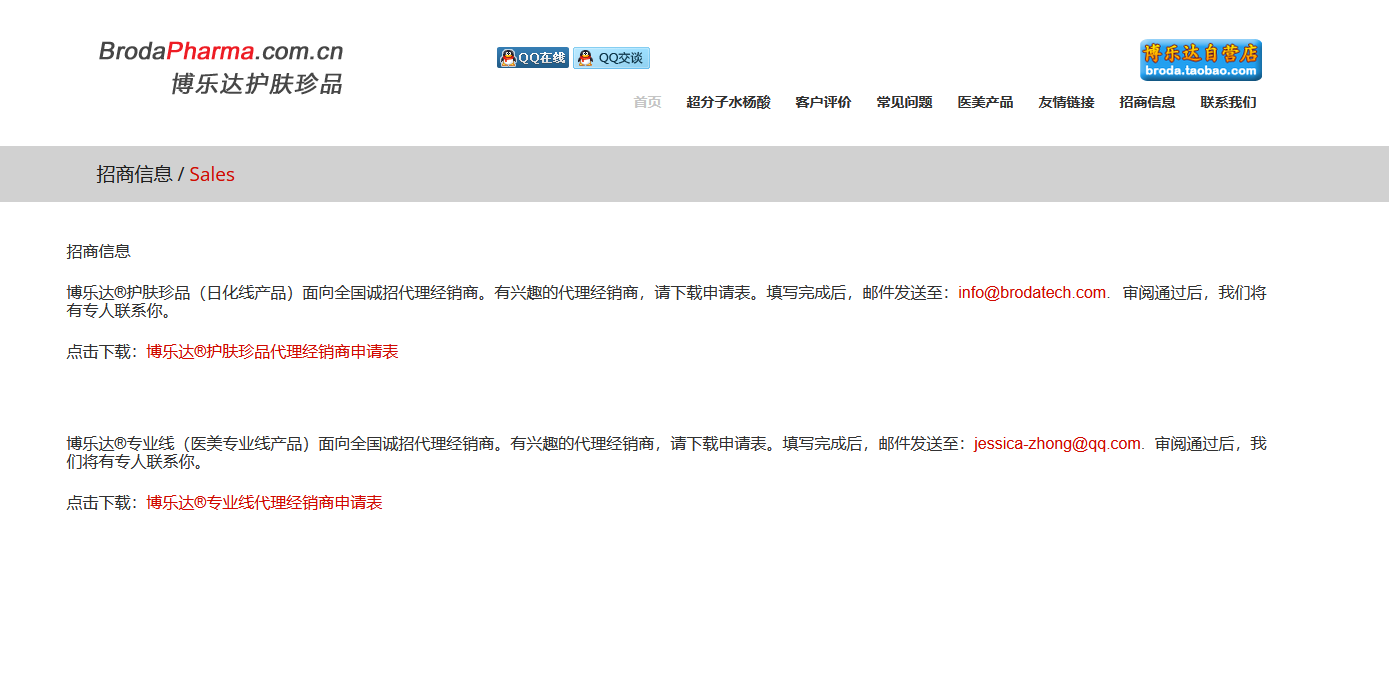Image resolution: width=1389 pixels, height=691 pixels.
Task: Open the 友情链接 menu item
Action: 1066,102
